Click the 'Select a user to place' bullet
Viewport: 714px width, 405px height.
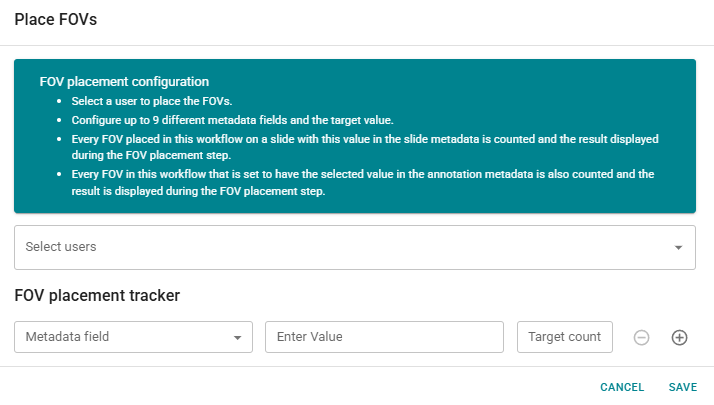pos(151,101)
